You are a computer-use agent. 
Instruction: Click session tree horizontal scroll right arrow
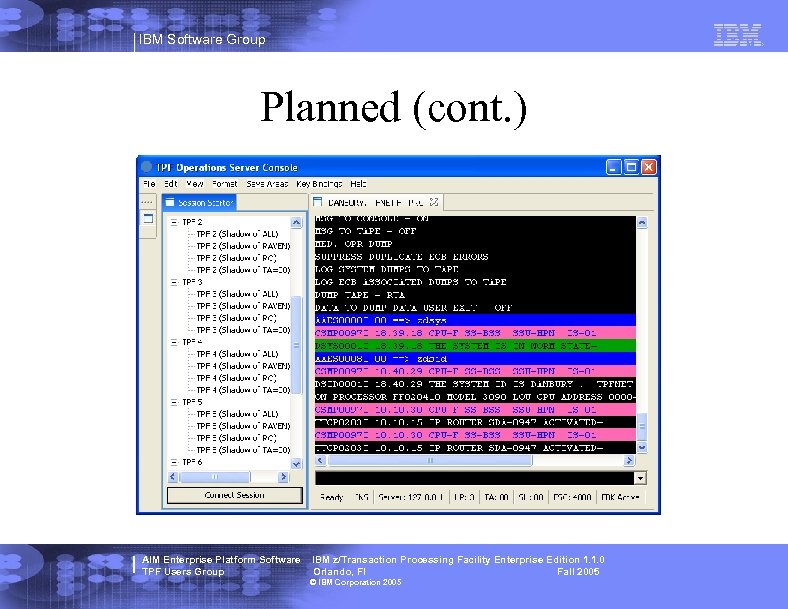pos(283,476)
